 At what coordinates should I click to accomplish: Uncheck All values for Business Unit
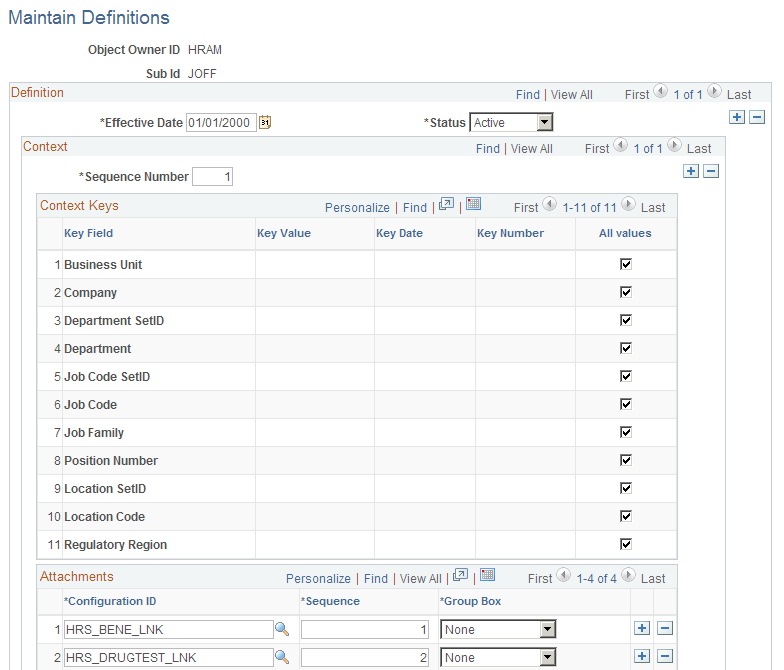pos(626,264)
